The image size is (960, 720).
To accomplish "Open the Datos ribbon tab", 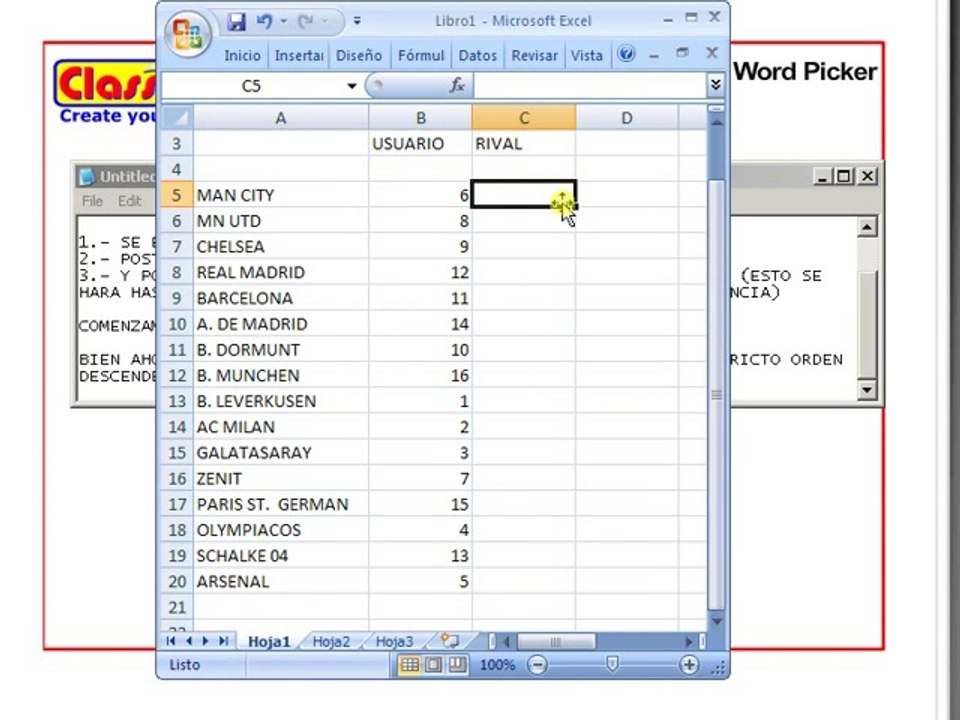I will 478,56.
